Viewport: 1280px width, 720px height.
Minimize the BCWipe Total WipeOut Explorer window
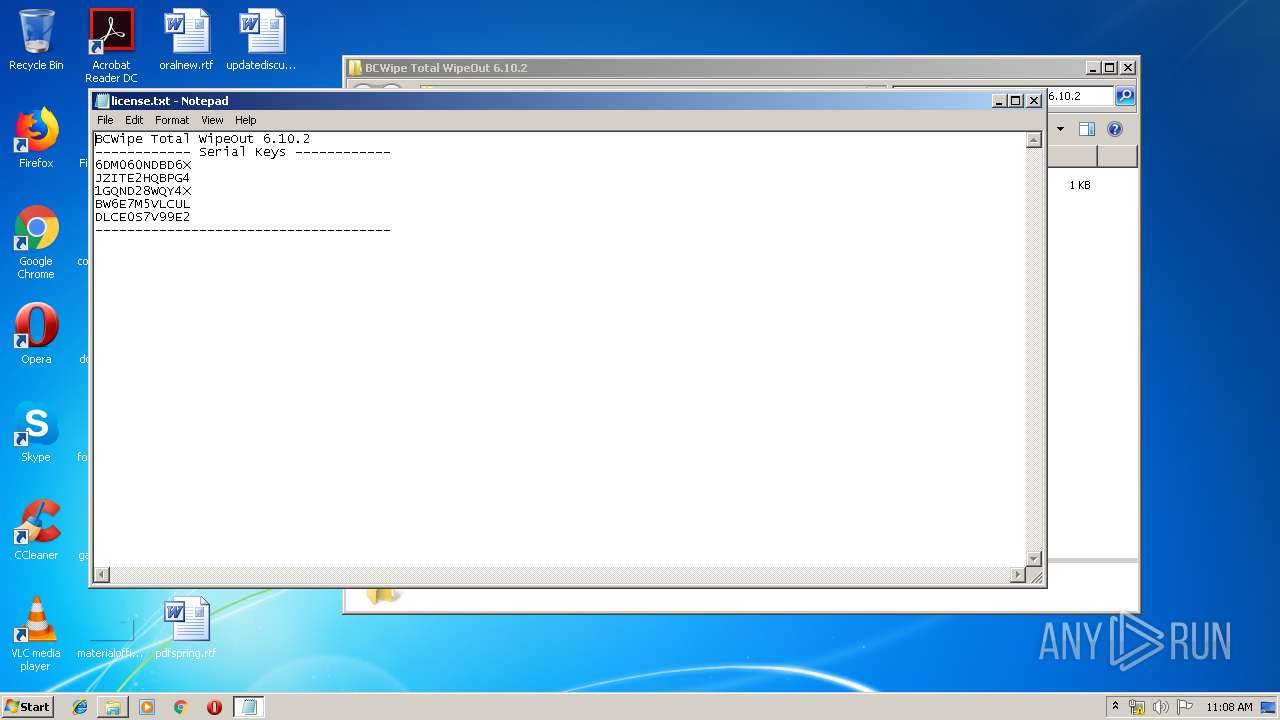point(1093,68)
